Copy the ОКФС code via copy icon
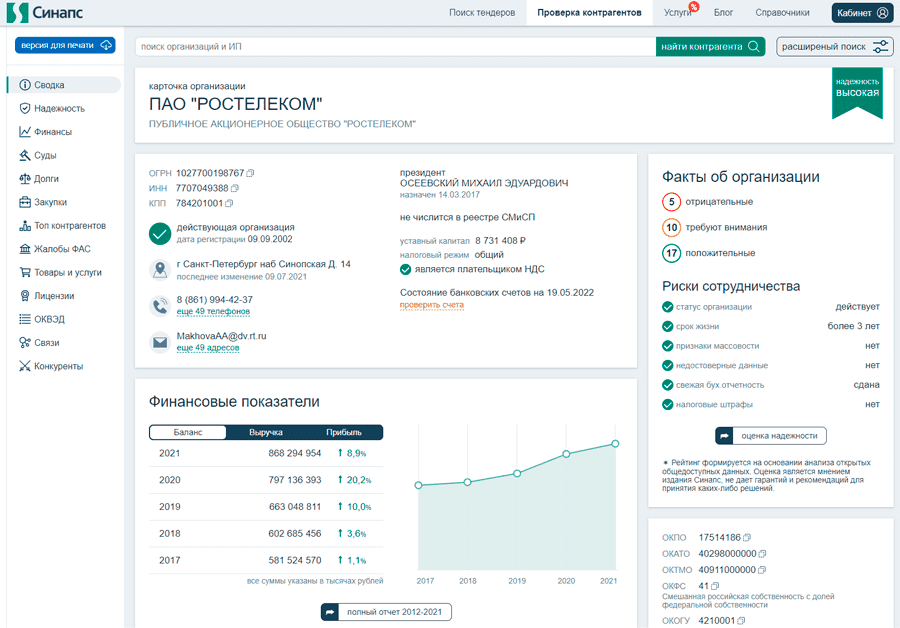The width and height of the screenshot is (900, 628). point(715,586)
